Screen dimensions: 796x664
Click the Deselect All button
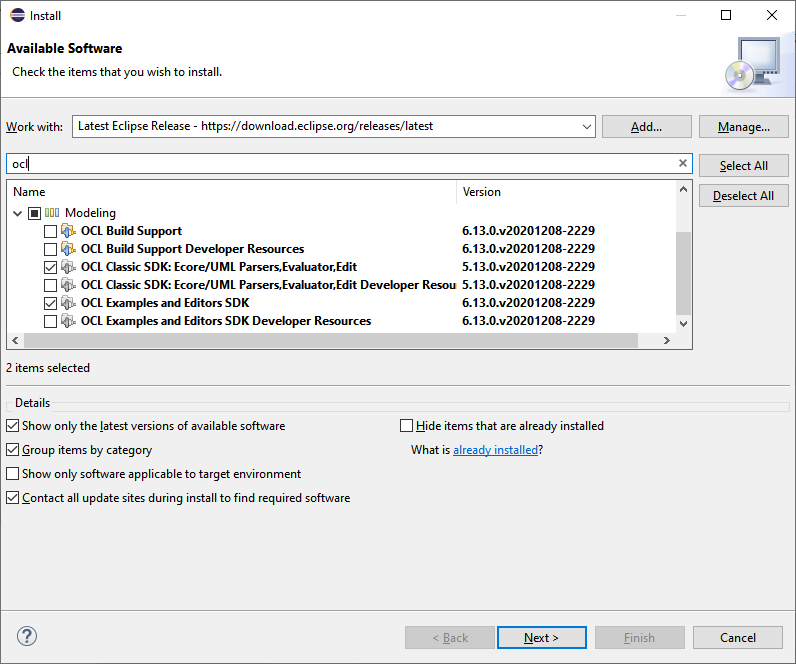[x=744, y=195]
